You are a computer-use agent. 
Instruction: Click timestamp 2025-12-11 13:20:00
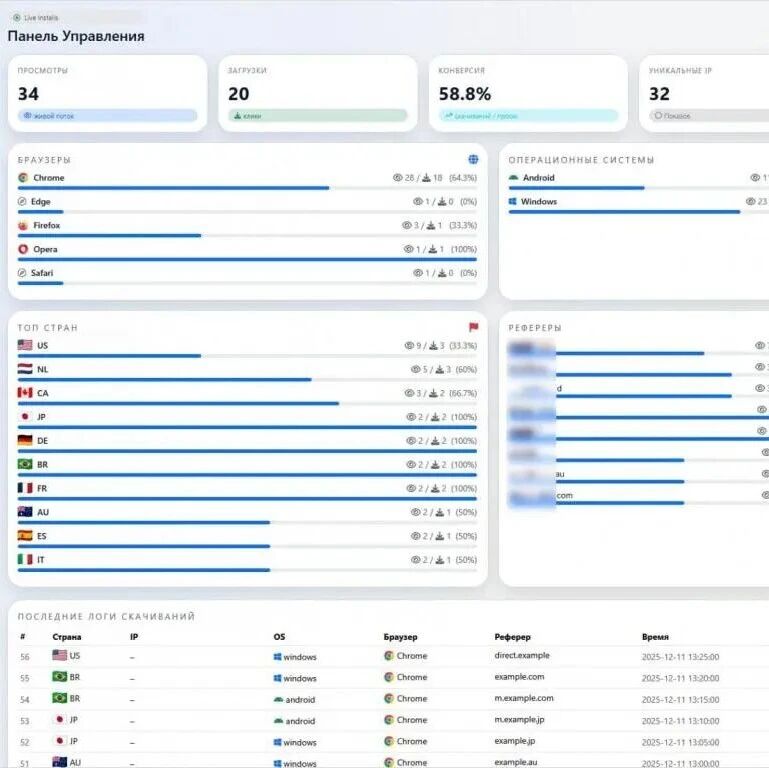pos(680,678)
